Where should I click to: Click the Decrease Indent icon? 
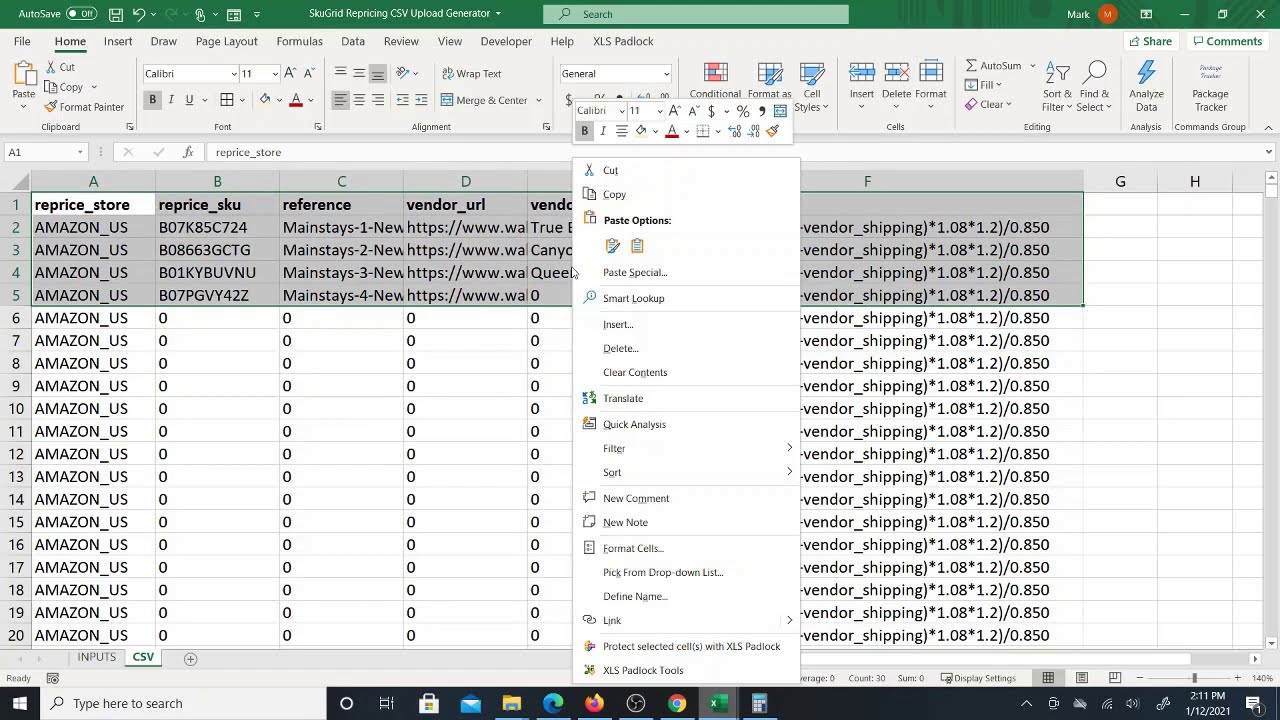pyautogui.click(x=402, y=100)
